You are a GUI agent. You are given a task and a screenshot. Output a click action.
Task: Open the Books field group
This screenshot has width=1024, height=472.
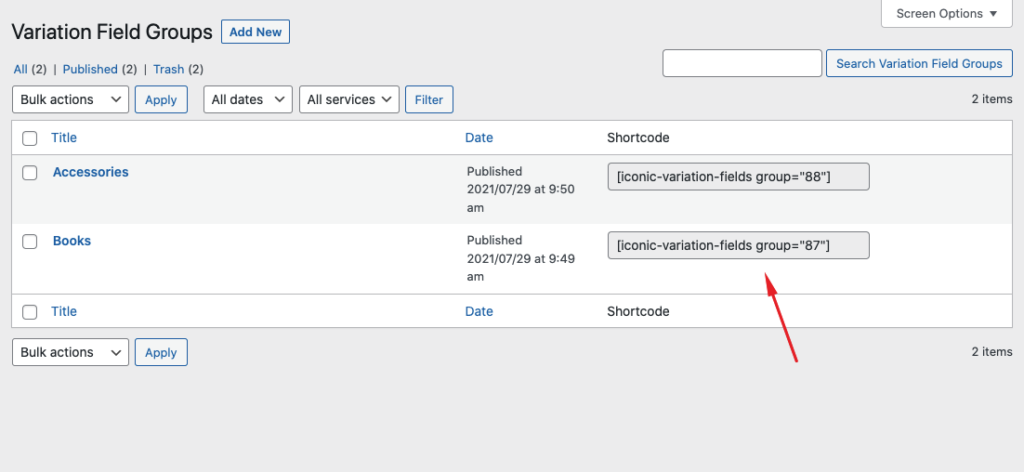pyautogui.click(x=72, y=241)
